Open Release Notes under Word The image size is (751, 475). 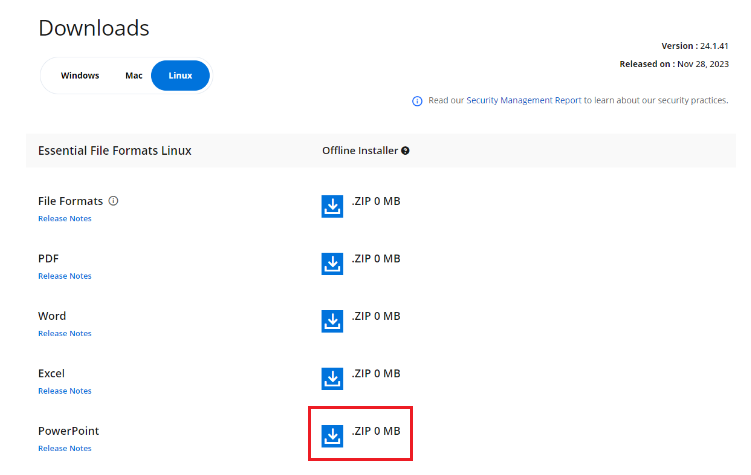65,333
